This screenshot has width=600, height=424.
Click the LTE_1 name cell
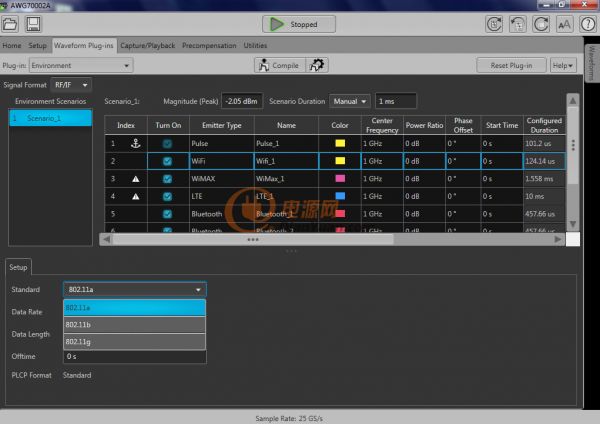pos(286,196)
